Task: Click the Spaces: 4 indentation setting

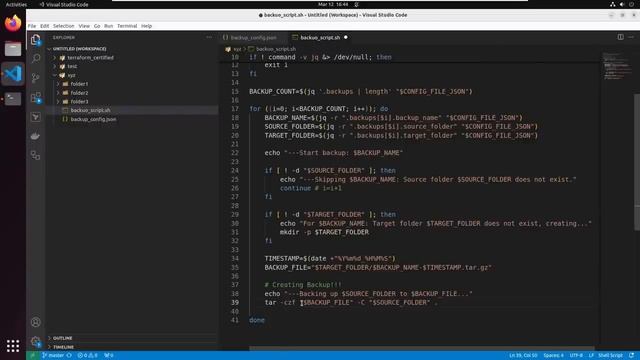Action: (553, 355)
